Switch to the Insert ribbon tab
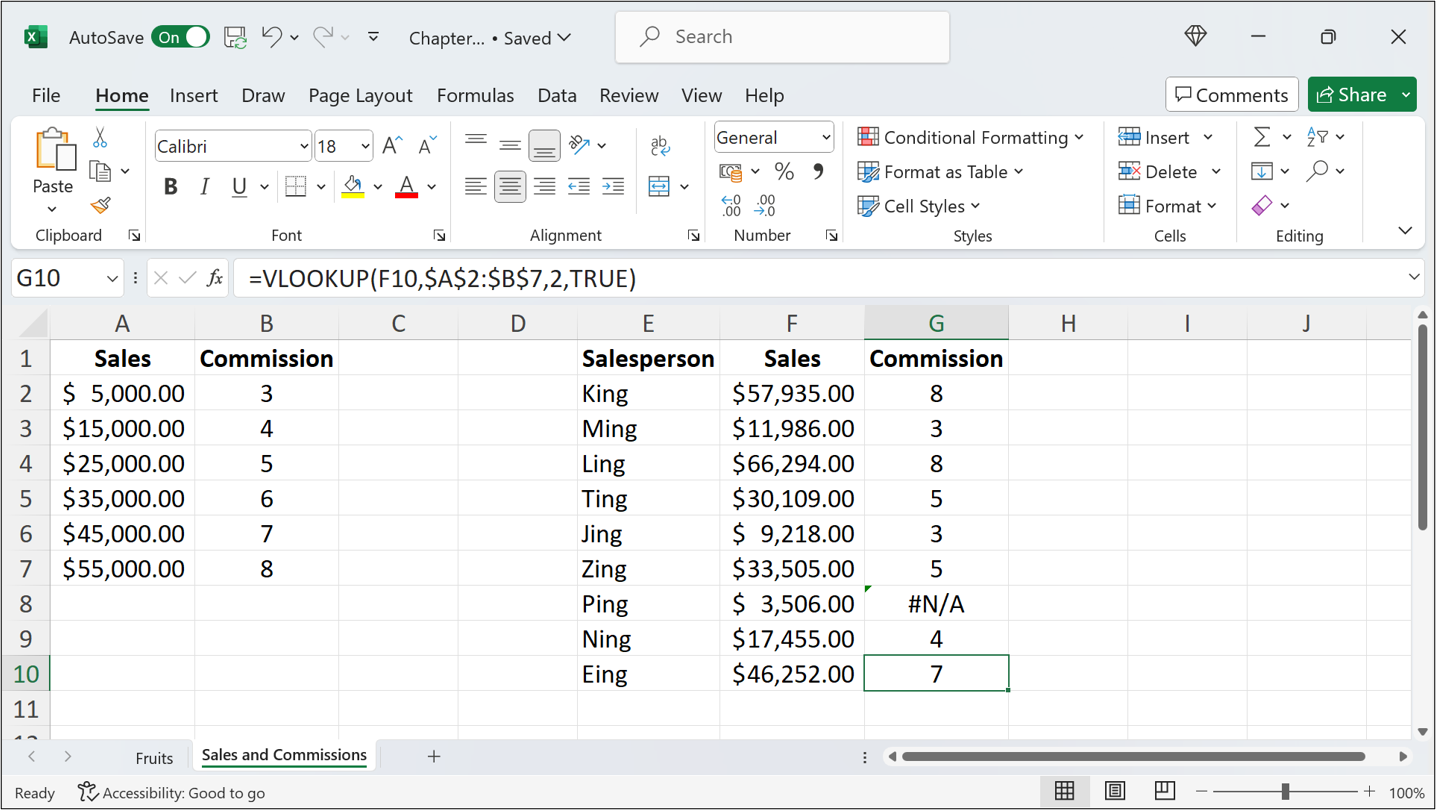 coord(194,95)
